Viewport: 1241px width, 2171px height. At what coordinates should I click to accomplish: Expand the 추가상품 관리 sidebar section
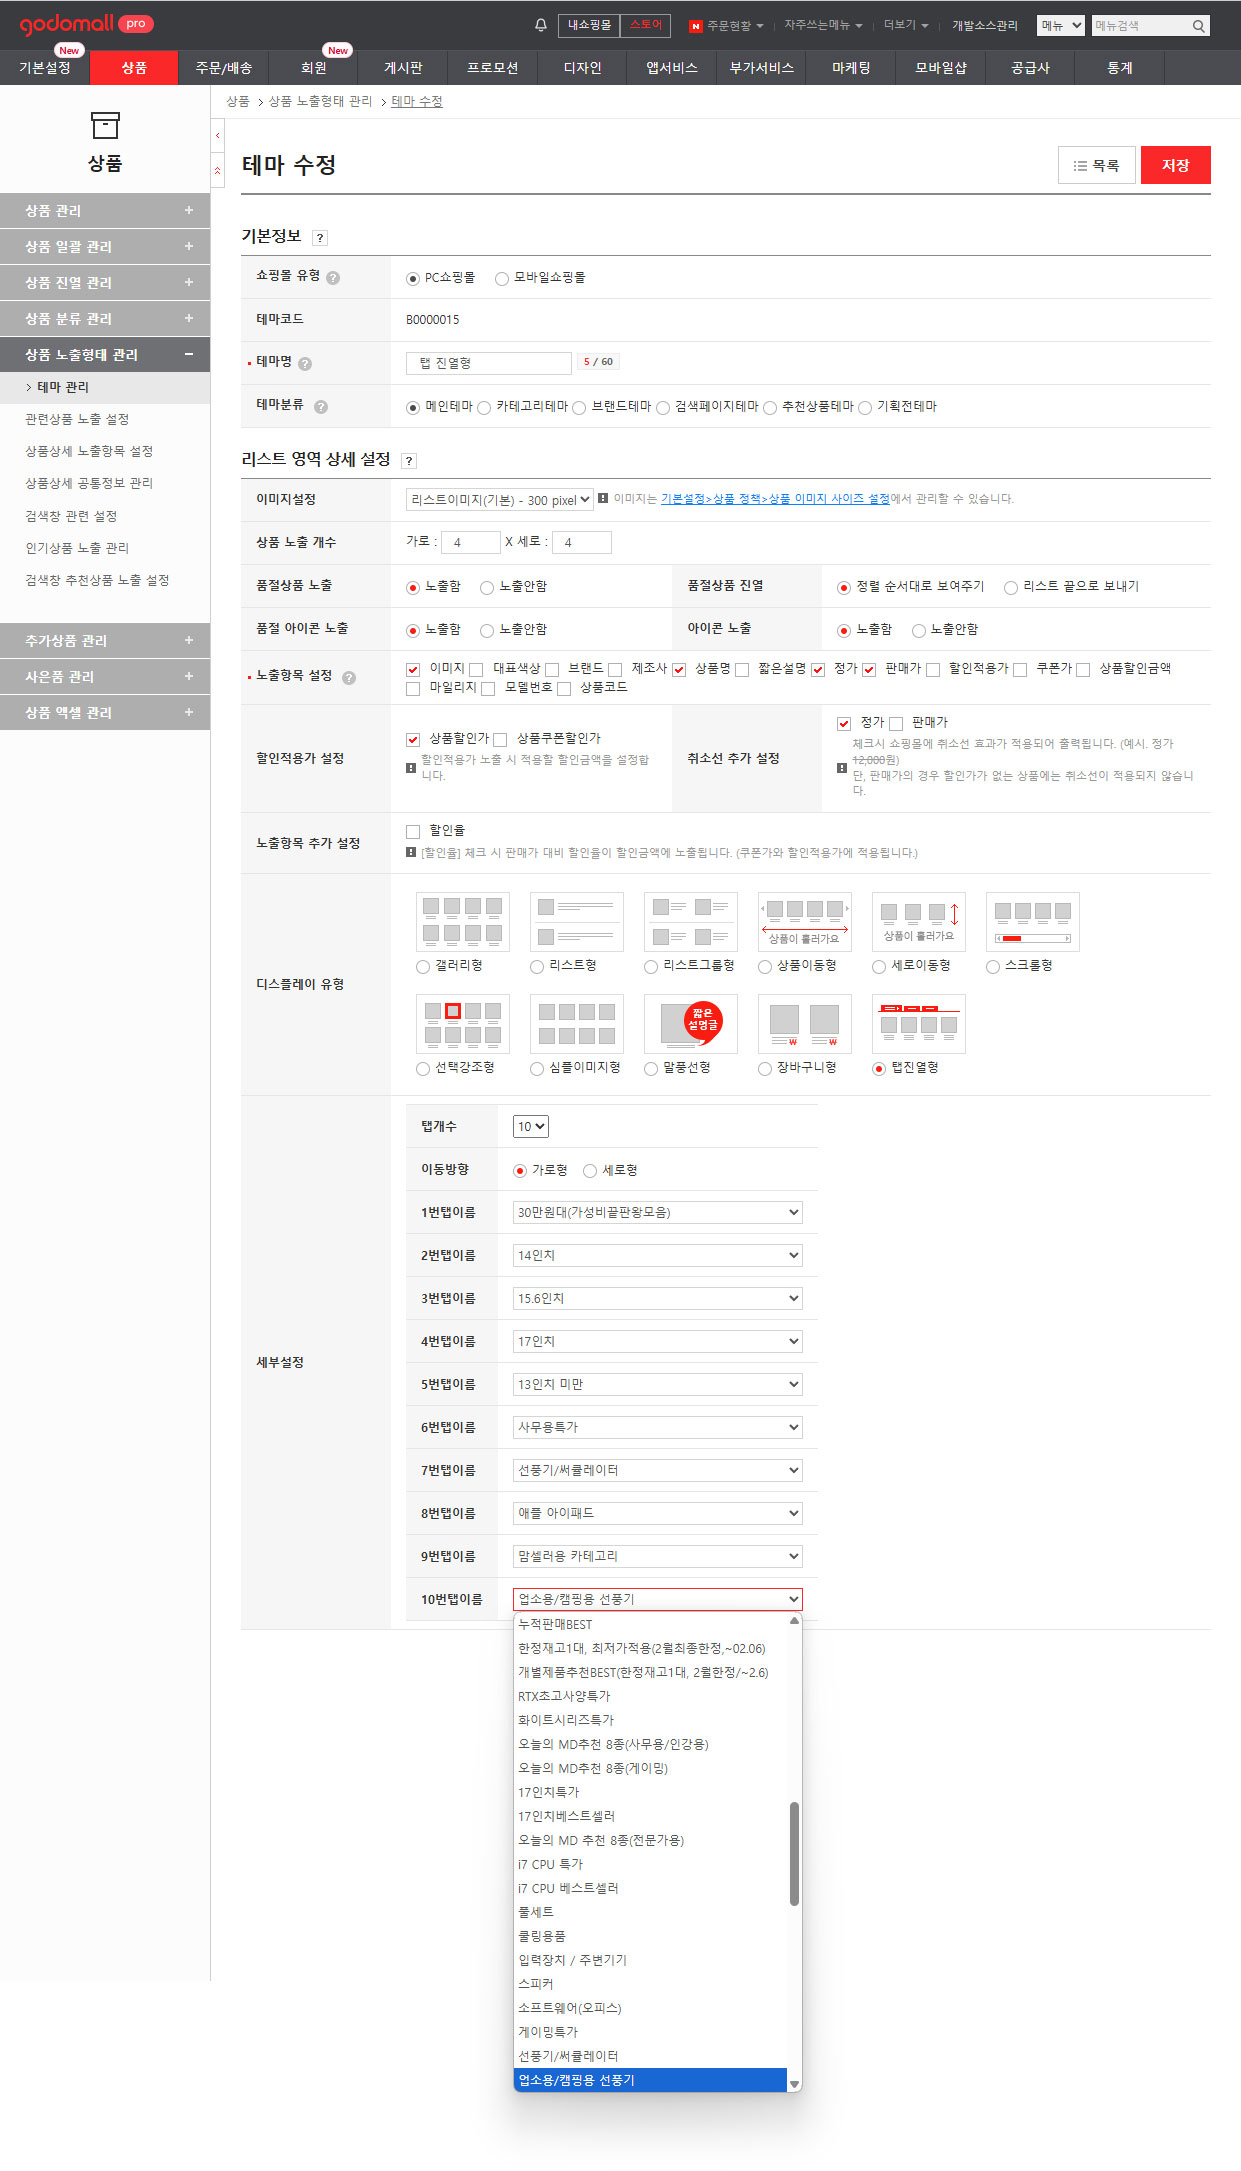[105, 641]
